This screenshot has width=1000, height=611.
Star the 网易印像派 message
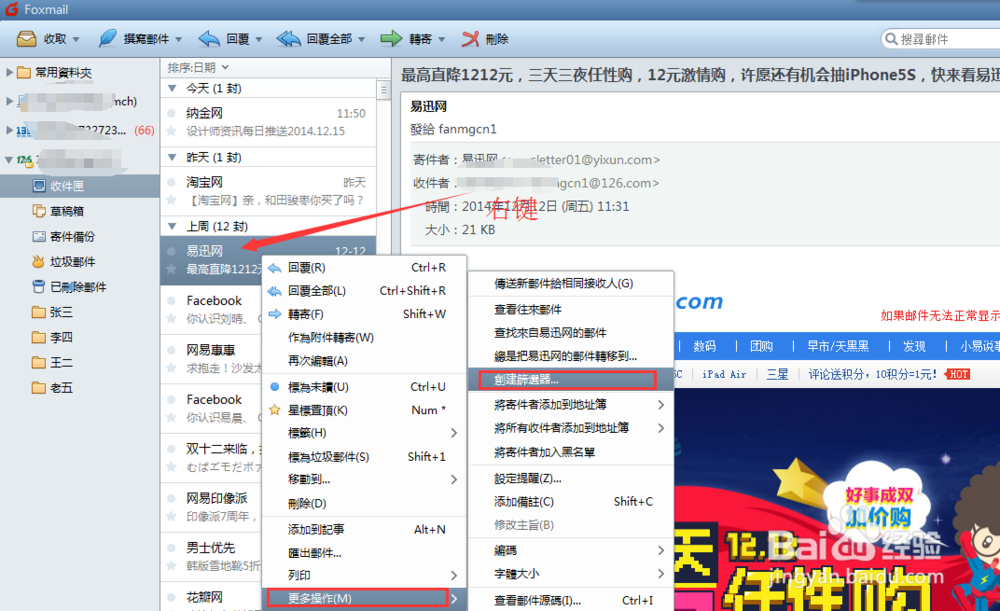point(171,517)
